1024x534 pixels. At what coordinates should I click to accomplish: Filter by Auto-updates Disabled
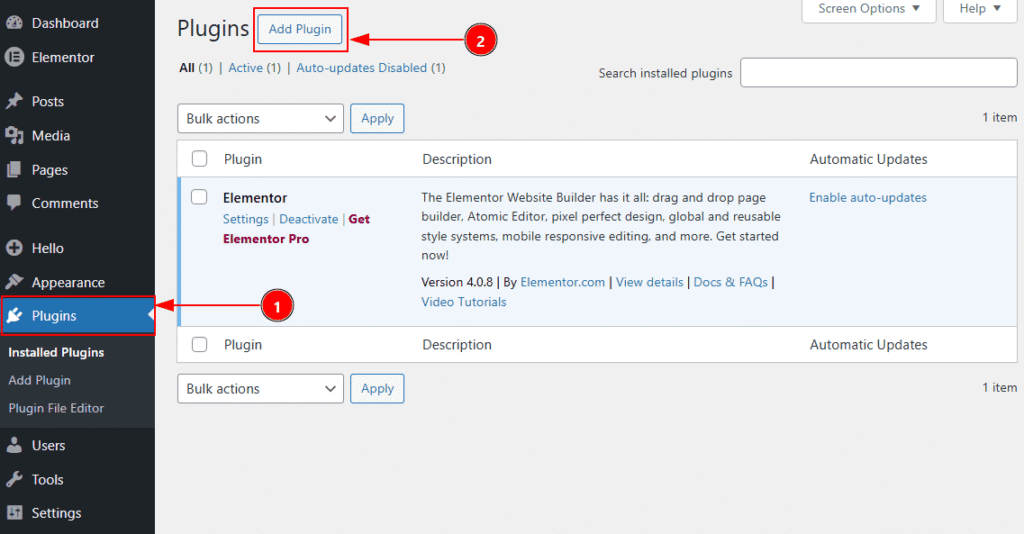362,68
